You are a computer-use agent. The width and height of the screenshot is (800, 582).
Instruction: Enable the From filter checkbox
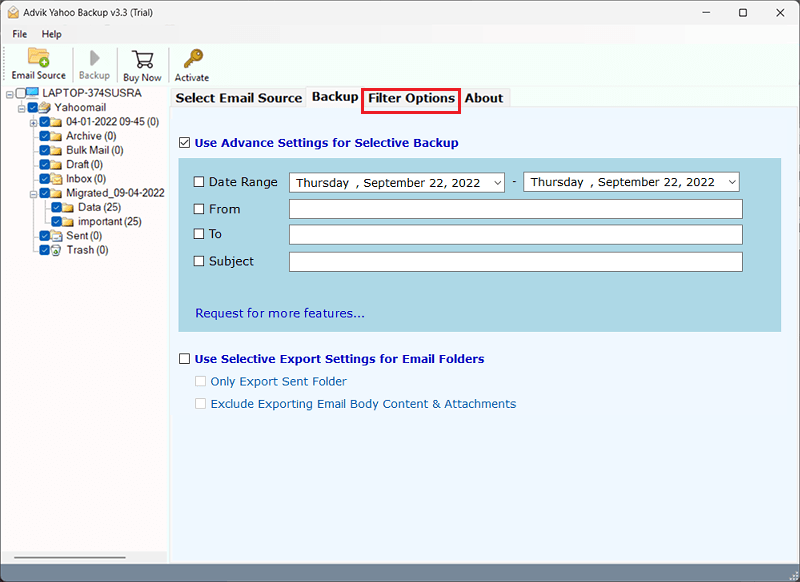pos(199,209)
